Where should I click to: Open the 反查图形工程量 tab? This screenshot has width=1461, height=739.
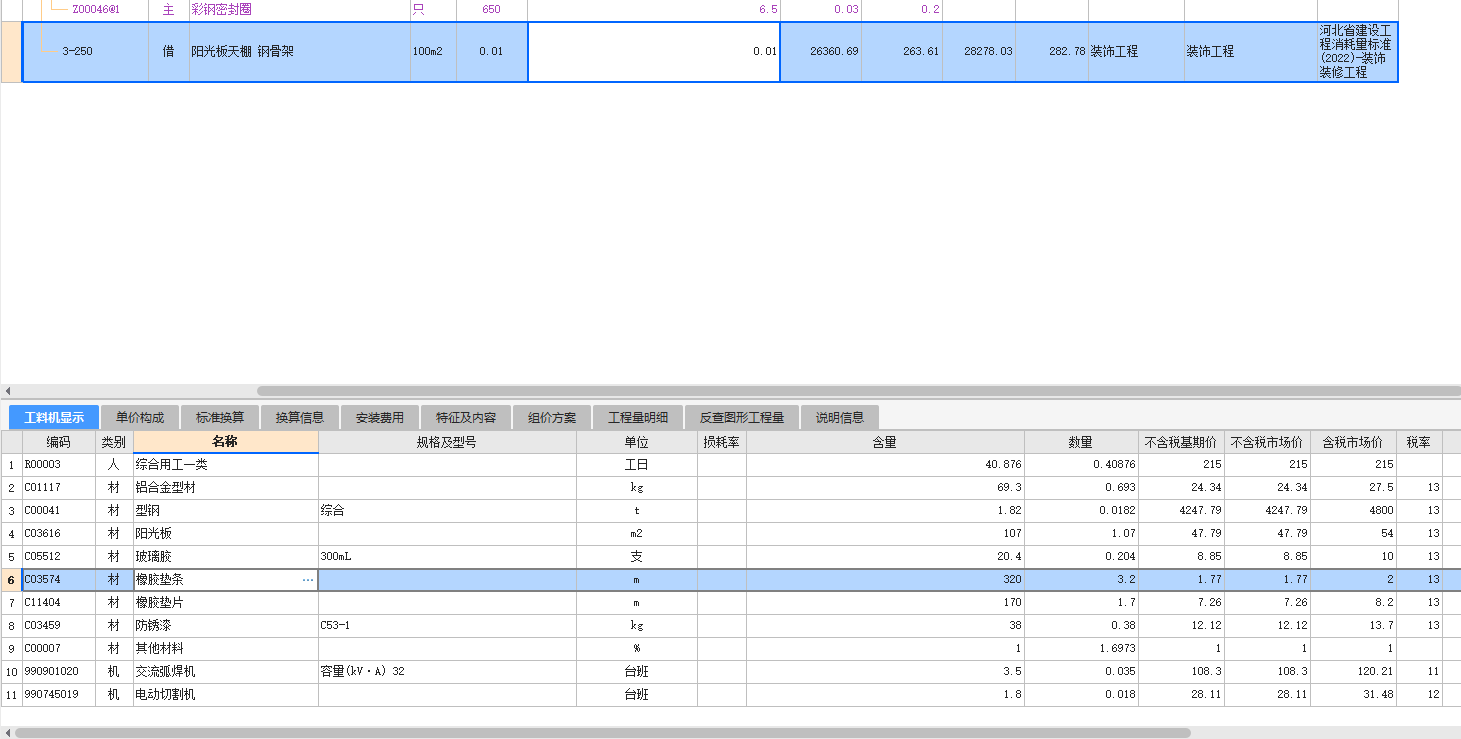point(742,417)
